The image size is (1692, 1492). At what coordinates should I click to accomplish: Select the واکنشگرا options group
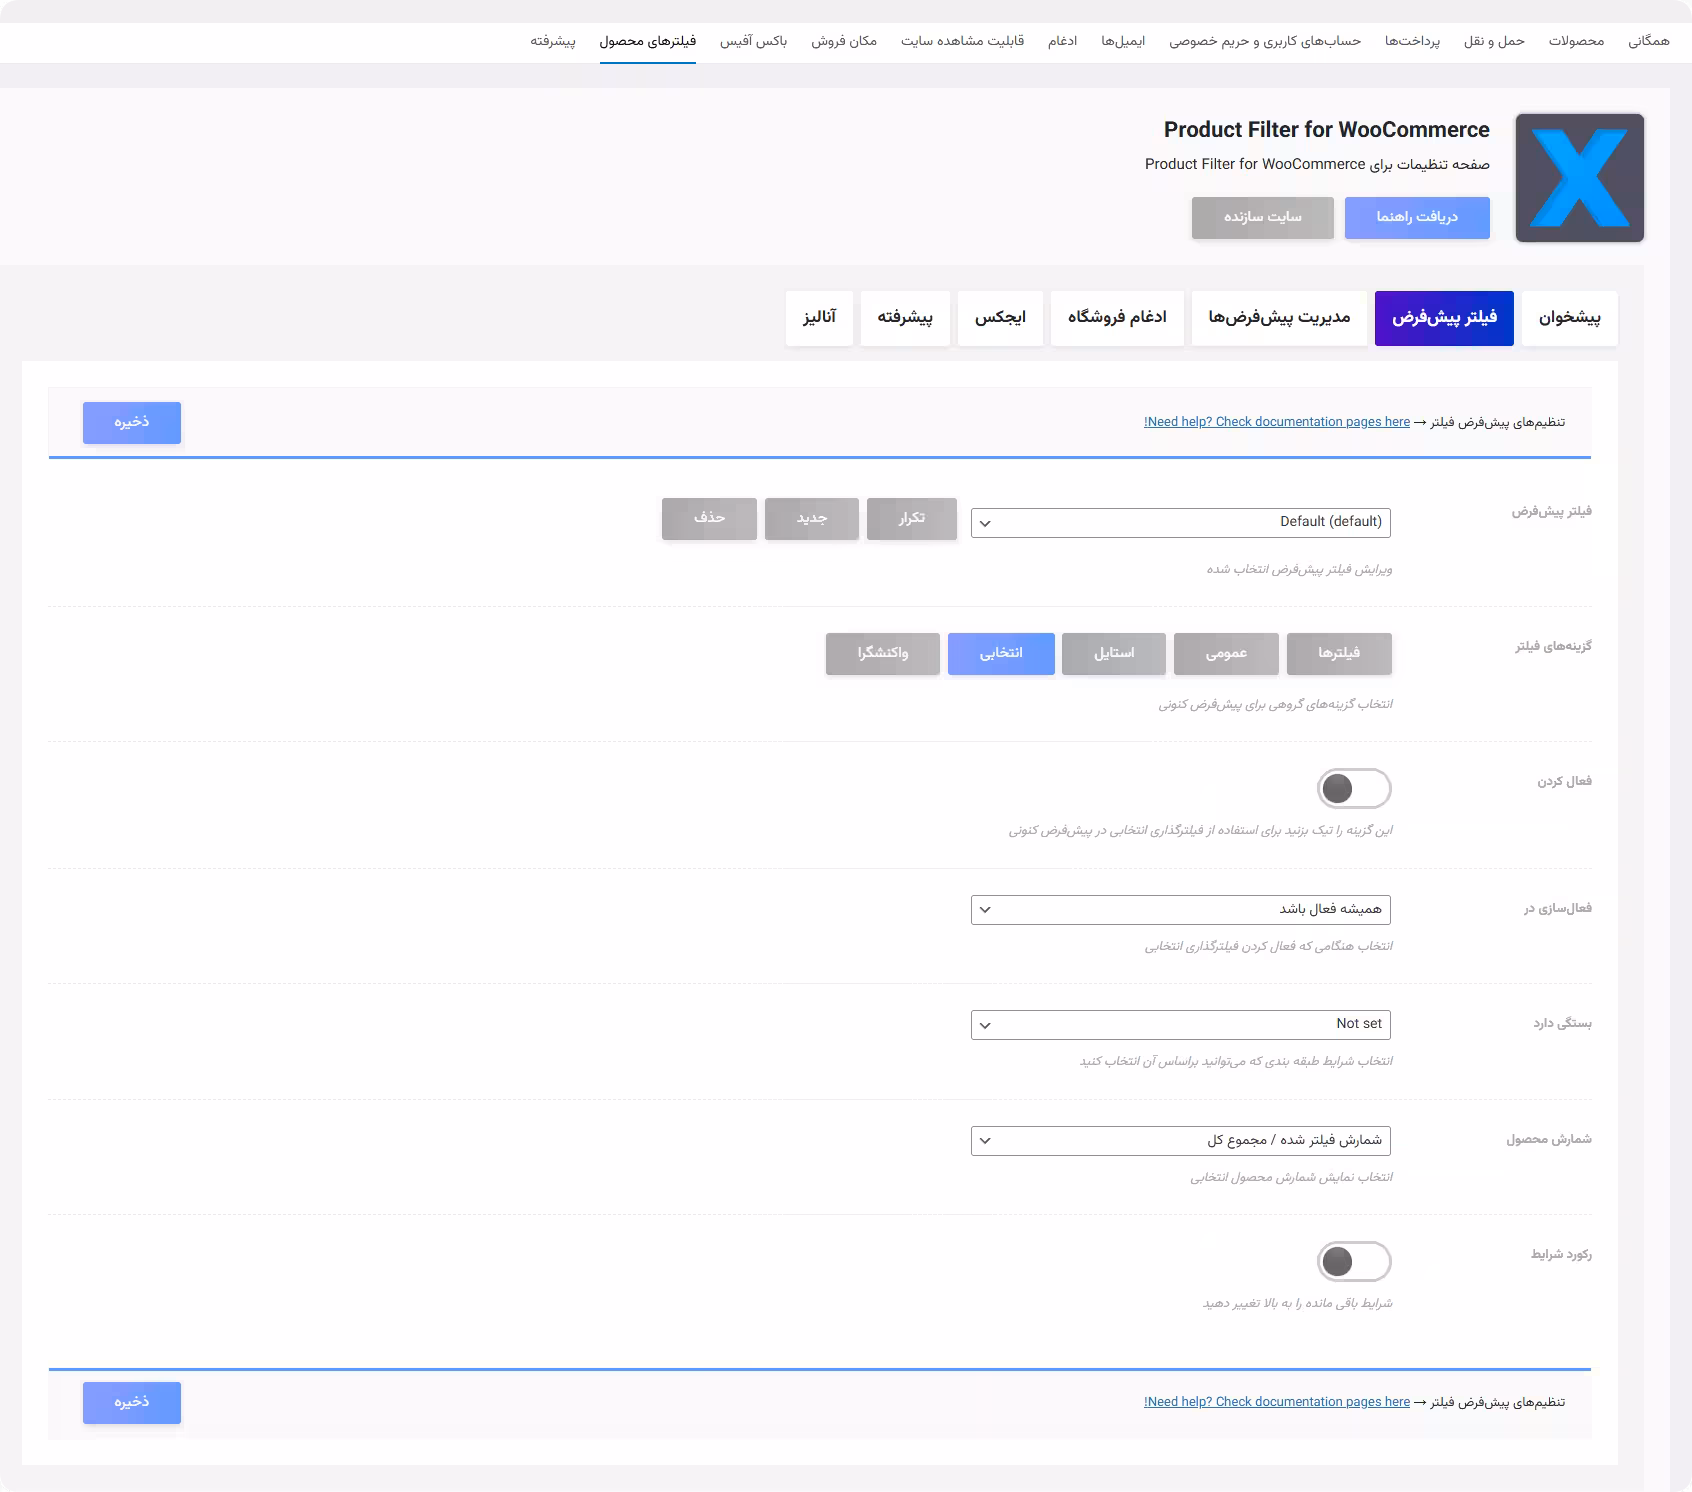pyautogui.click(x=883, y=653)
